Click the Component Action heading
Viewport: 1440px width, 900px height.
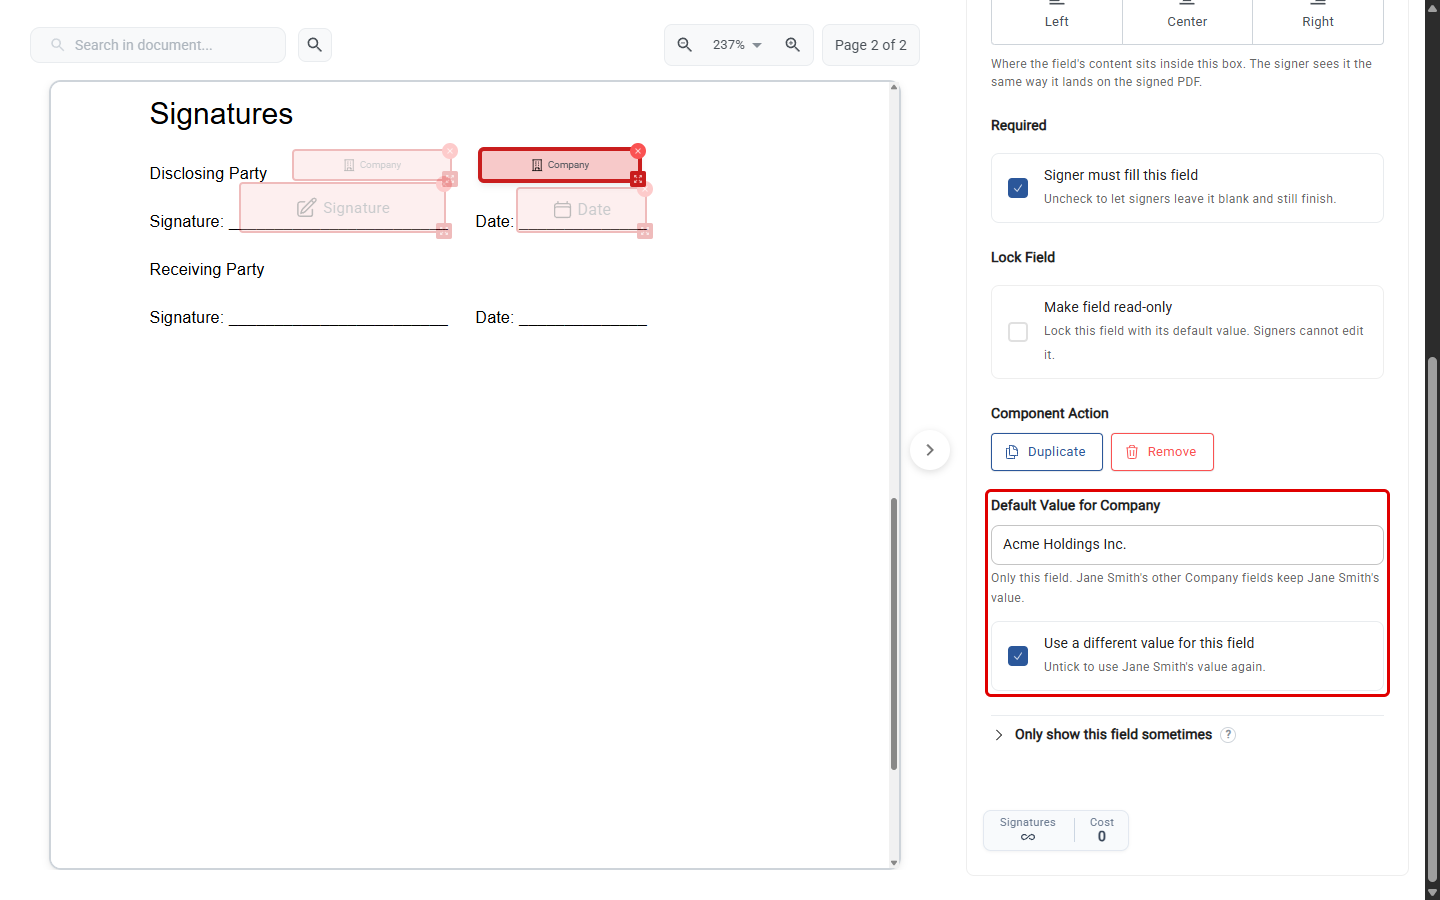[x=1050, y=413]
